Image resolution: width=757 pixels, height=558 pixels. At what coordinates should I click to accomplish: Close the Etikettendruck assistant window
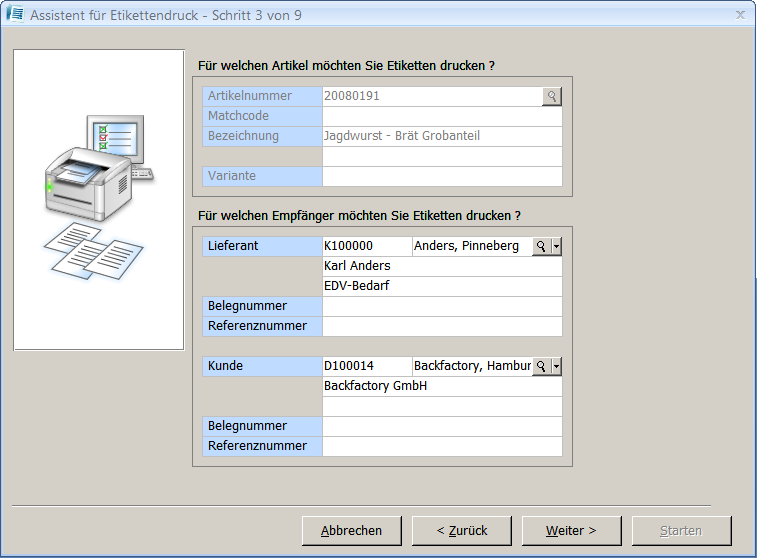(x=740, y=14)
